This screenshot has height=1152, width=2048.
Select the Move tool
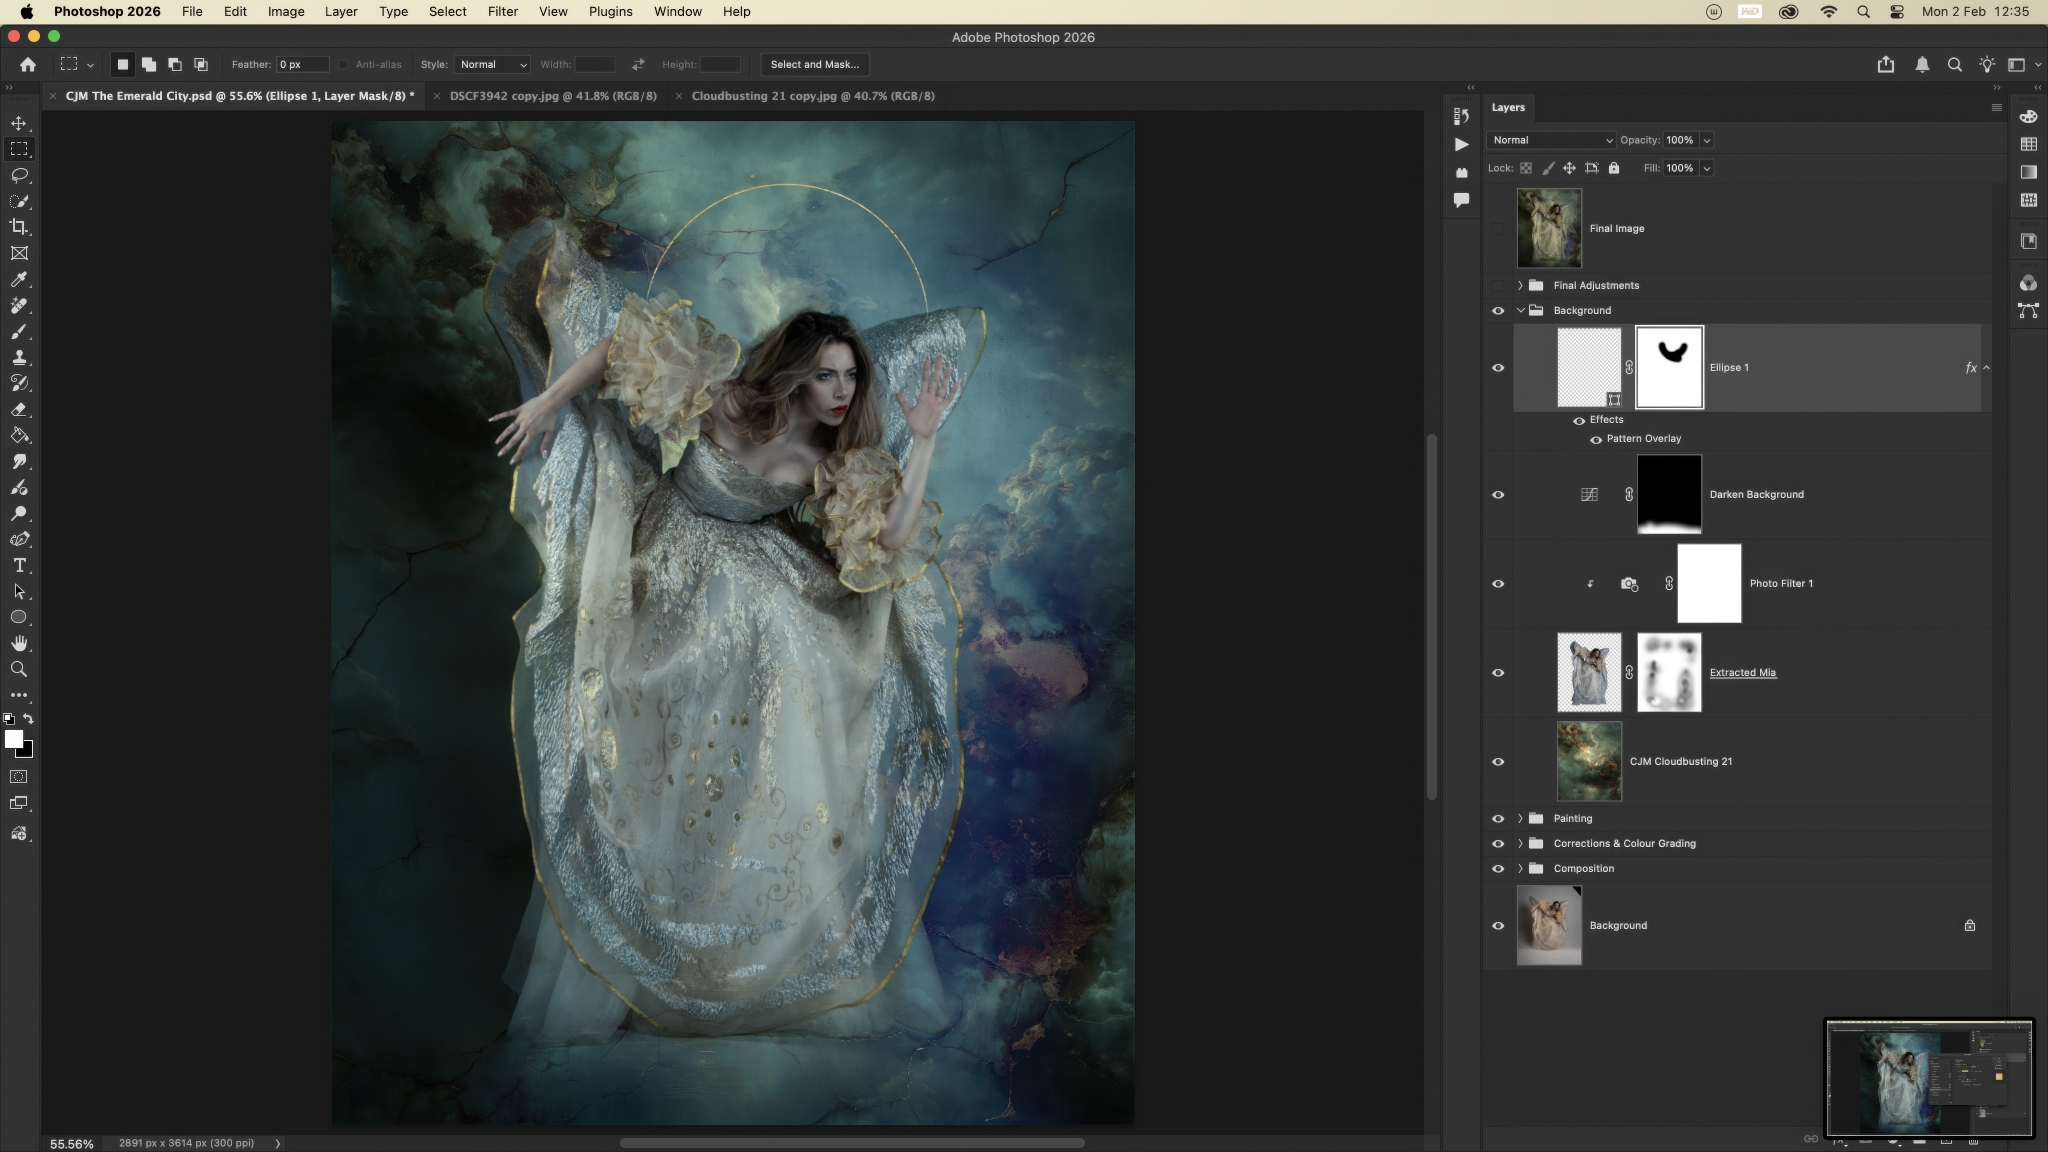point(19,123)
